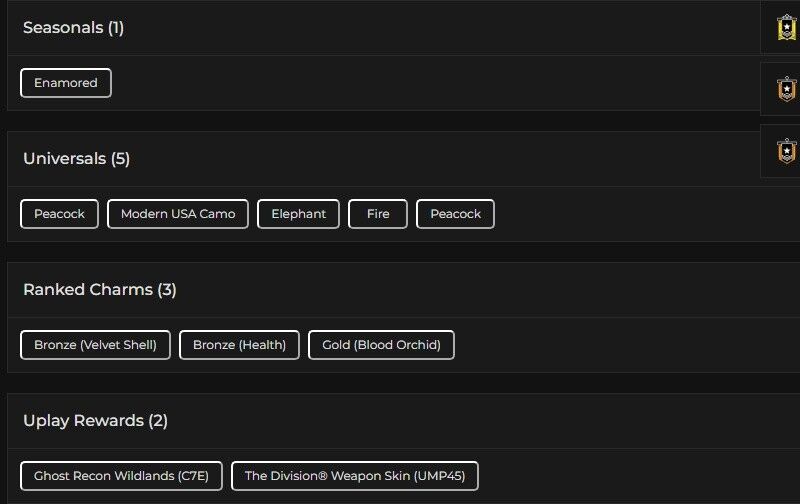Screen dimensions: 800x504
Task: Open the Uplay Rewards (2) section header
Action: coord(96,421)
